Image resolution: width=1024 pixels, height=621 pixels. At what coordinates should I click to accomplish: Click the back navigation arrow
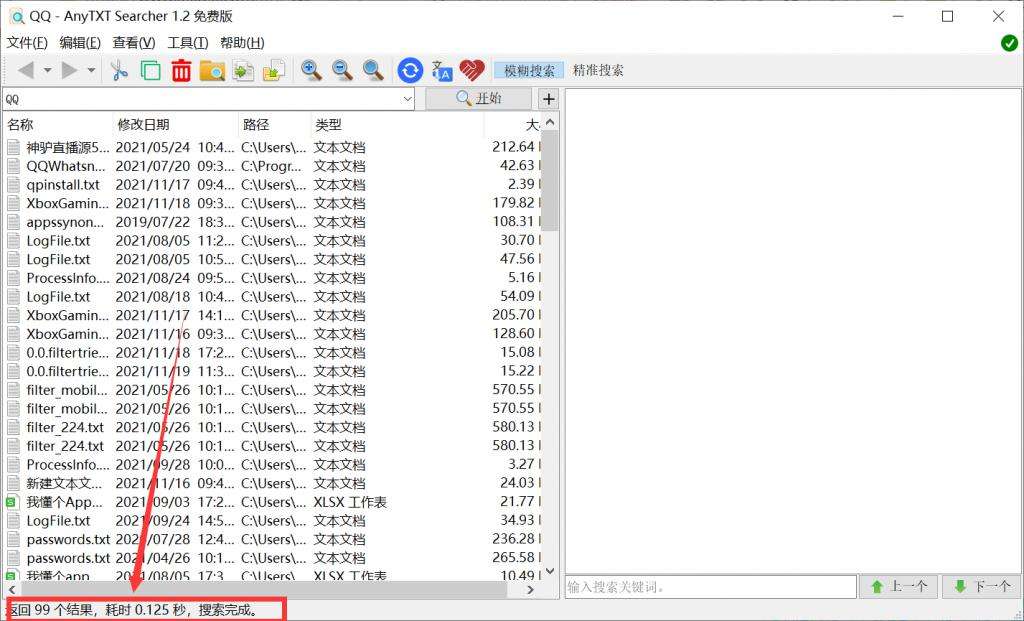[25, 70]
